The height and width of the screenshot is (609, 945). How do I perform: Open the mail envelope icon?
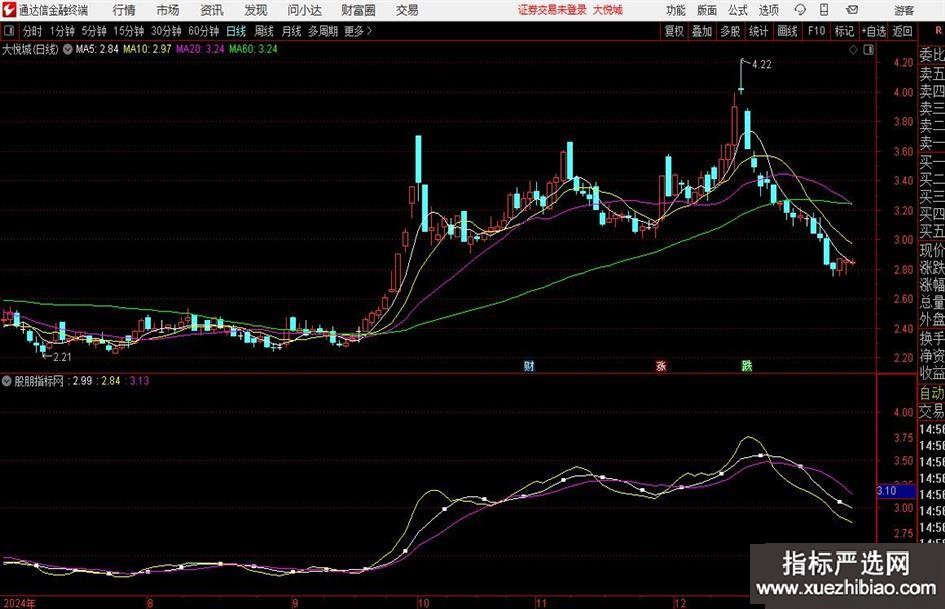tap(852, 10)
